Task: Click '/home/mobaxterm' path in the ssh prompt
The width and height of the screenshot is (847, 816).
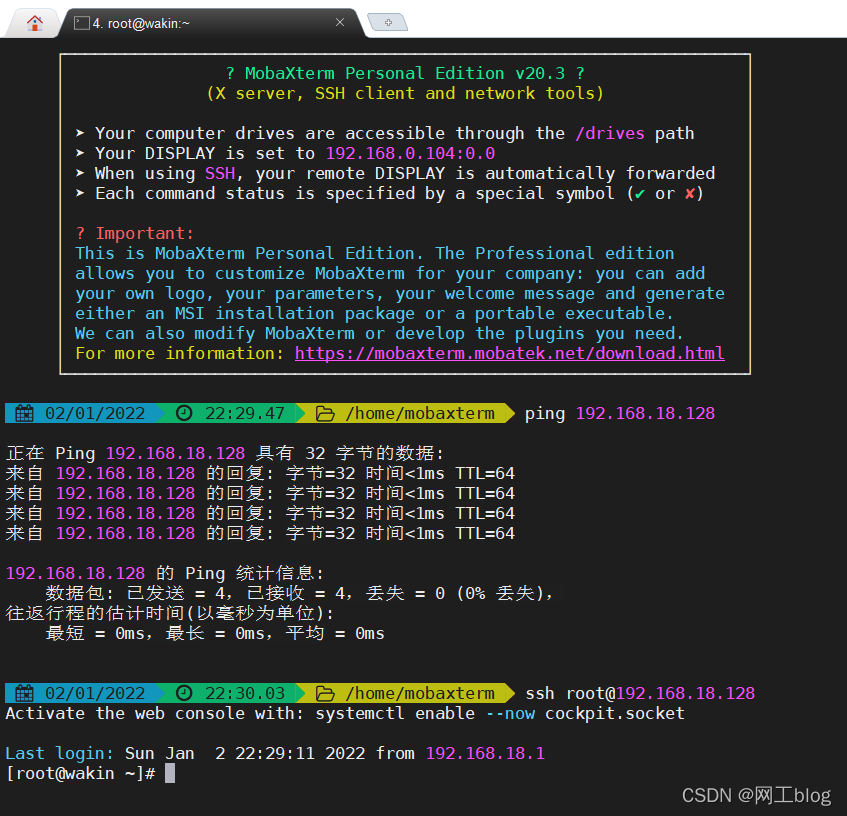Action: click(420, 693)
